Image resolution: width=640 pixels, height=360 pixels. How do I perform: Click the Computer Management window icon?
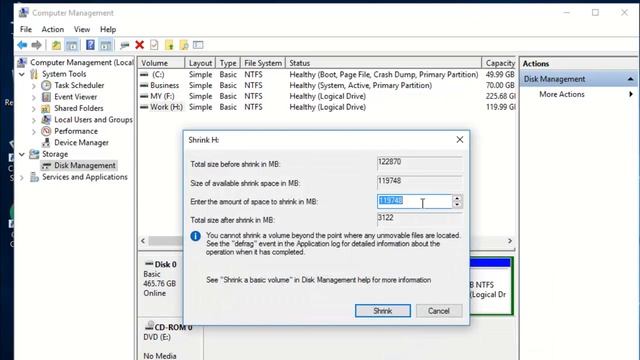pos(23,13)
